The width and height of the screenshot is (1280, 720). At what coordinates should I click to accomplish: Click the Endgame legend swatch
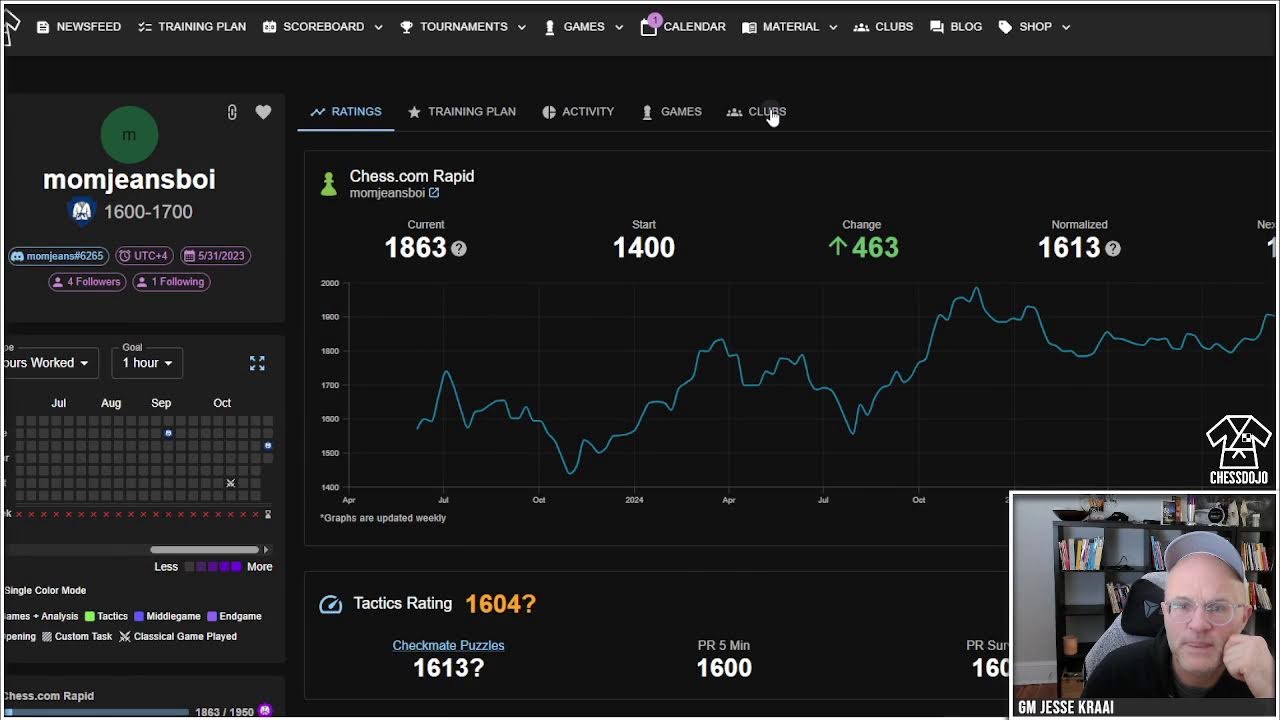(212, 617)
